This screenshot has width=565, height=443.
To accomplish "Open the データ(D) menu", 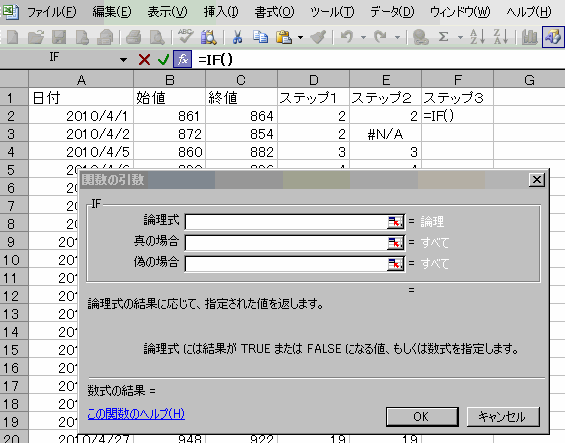I will point(392,12).
